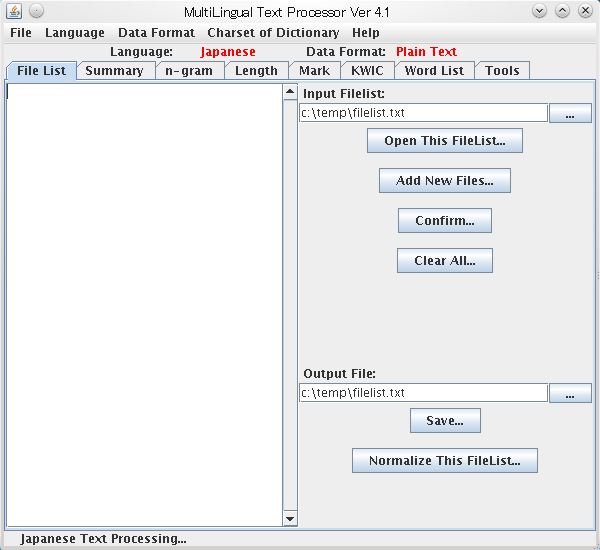Click the round pin button in title bar
This screenshot has height=550, width=600.
pos(36,11)
